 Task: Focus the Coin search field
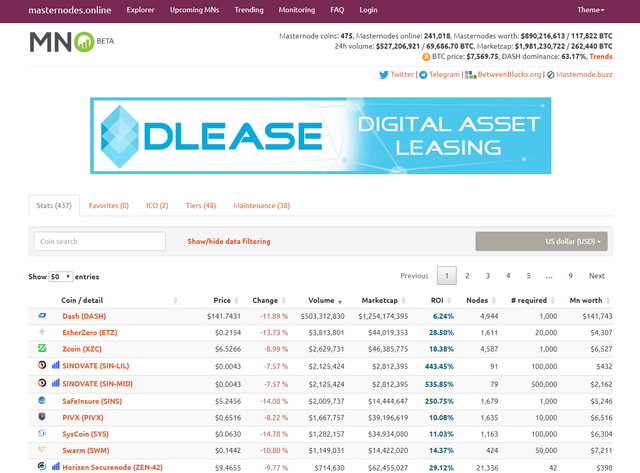click(x=100, y=242)
